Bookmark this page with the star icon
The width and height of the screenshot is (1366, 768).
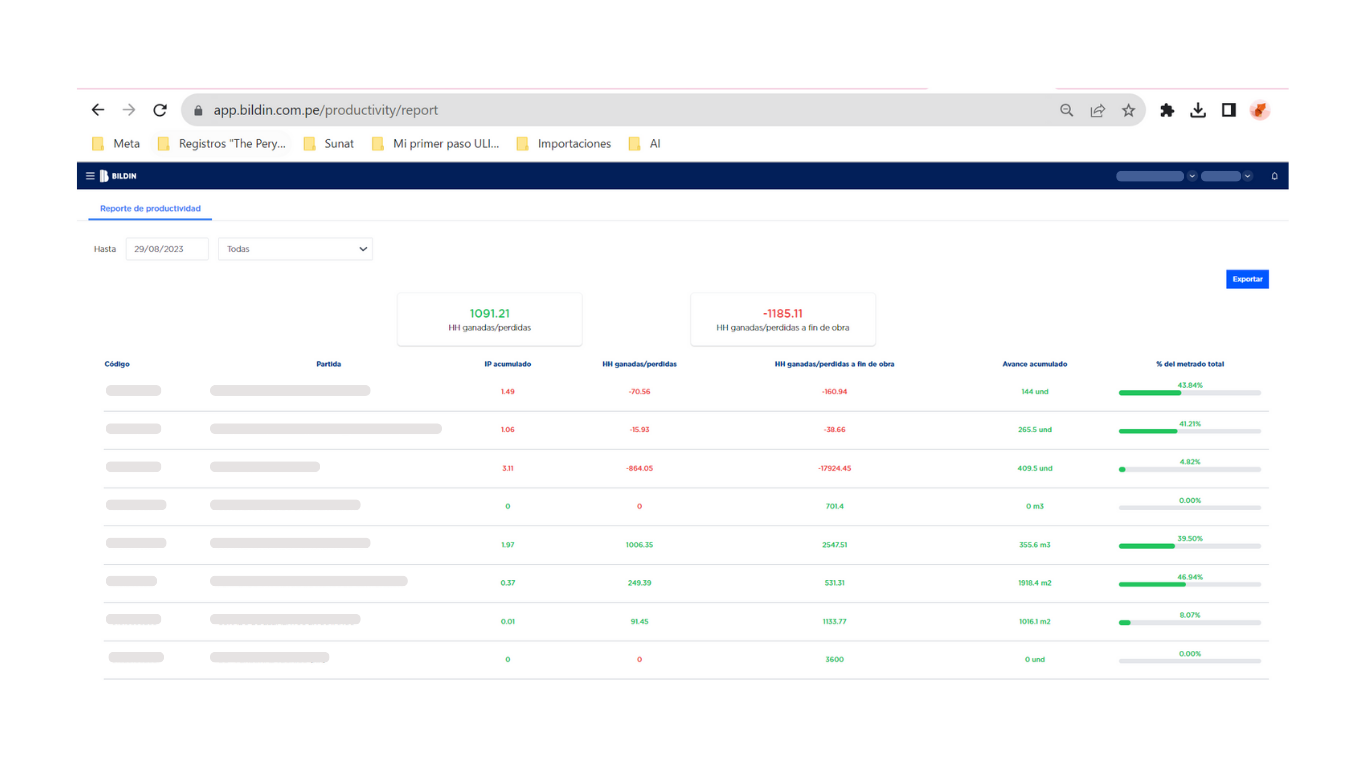[1128, 110]
